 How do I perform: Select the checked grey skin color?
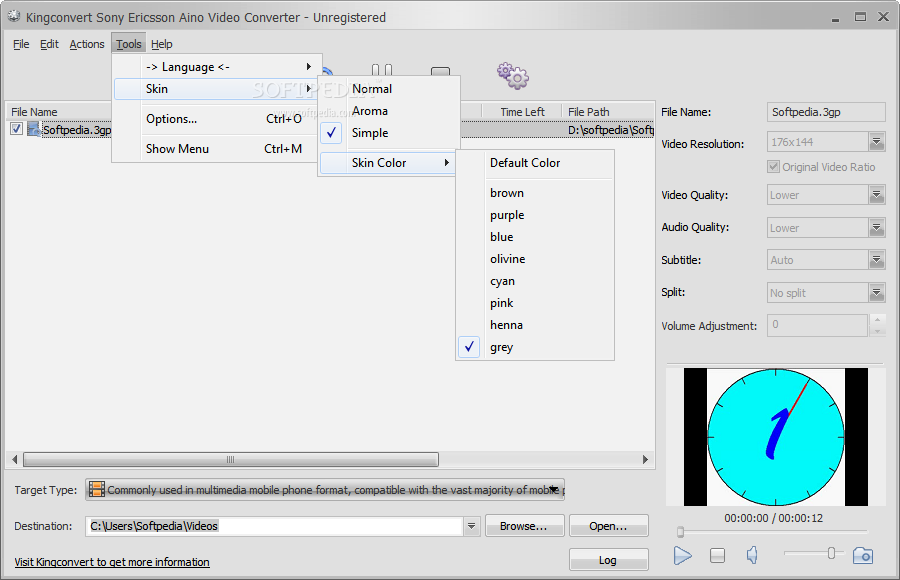[x=535, y=347]
